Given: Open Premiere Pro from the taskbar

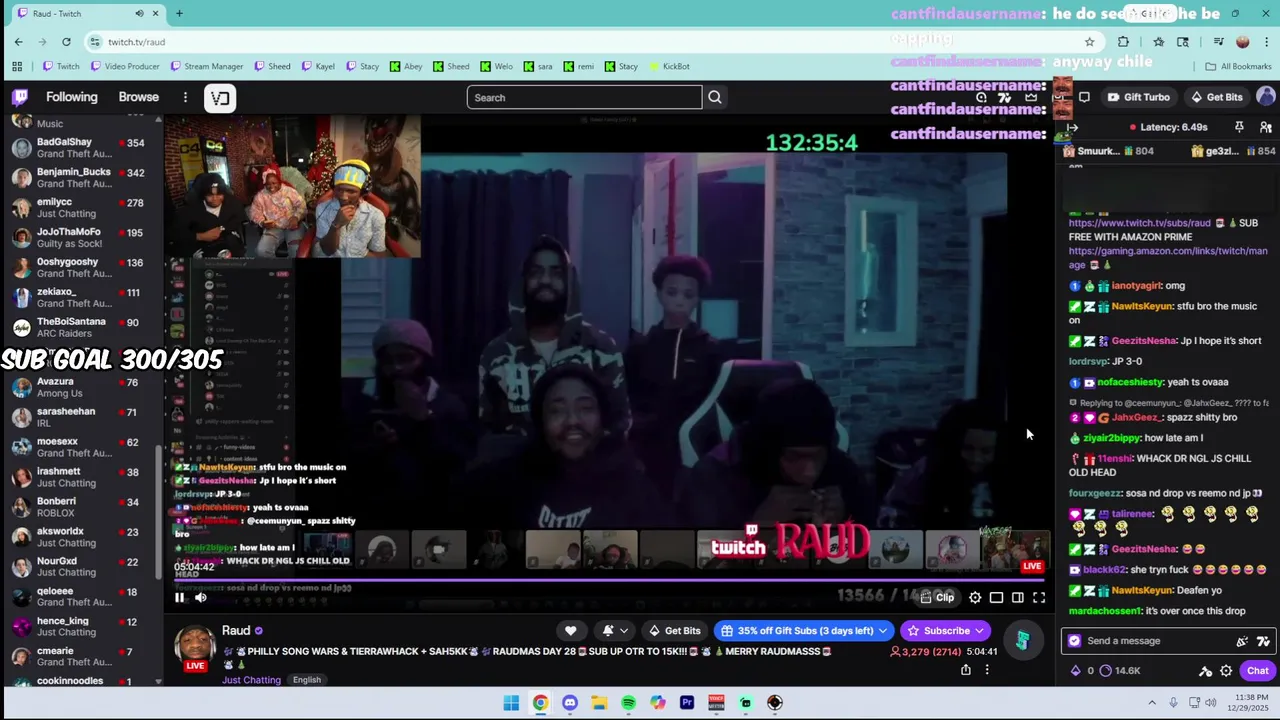Looking at the screenshot, I should click(x=687, y=703).
